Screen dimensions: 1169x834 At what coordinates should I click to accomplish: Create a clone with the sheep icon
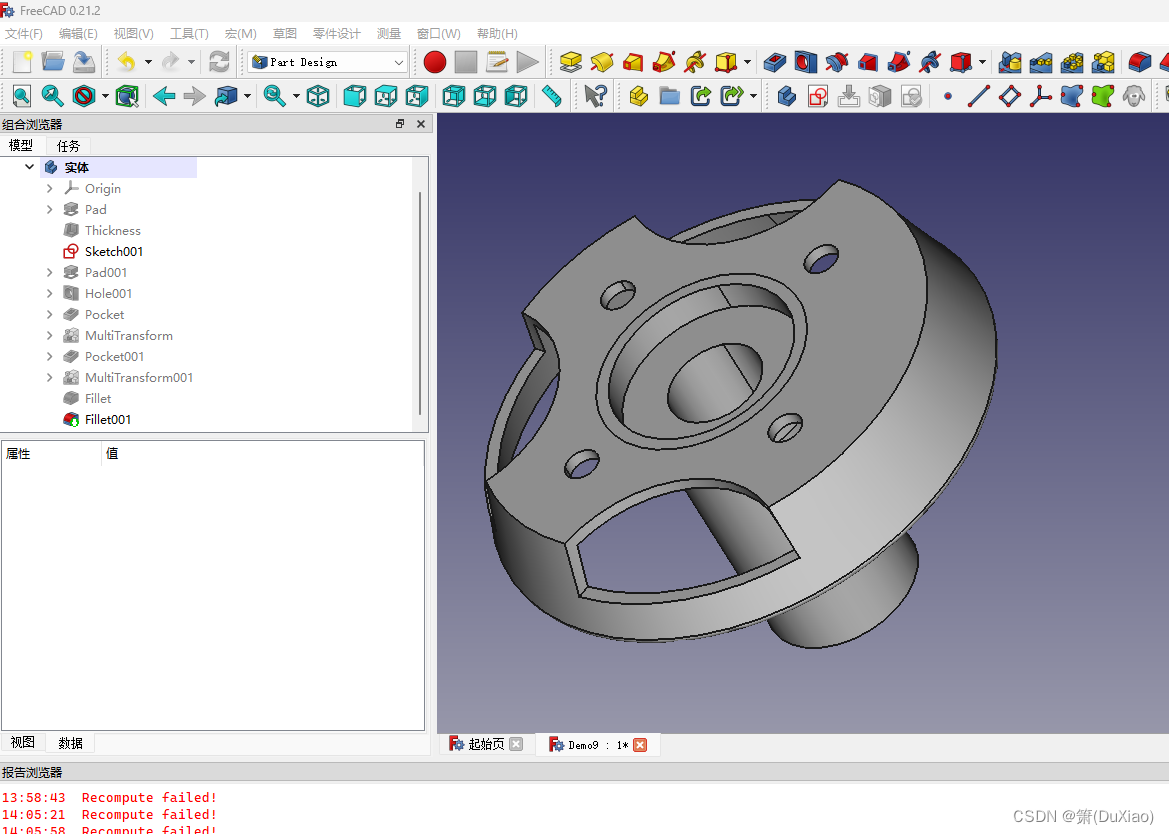1134,96
